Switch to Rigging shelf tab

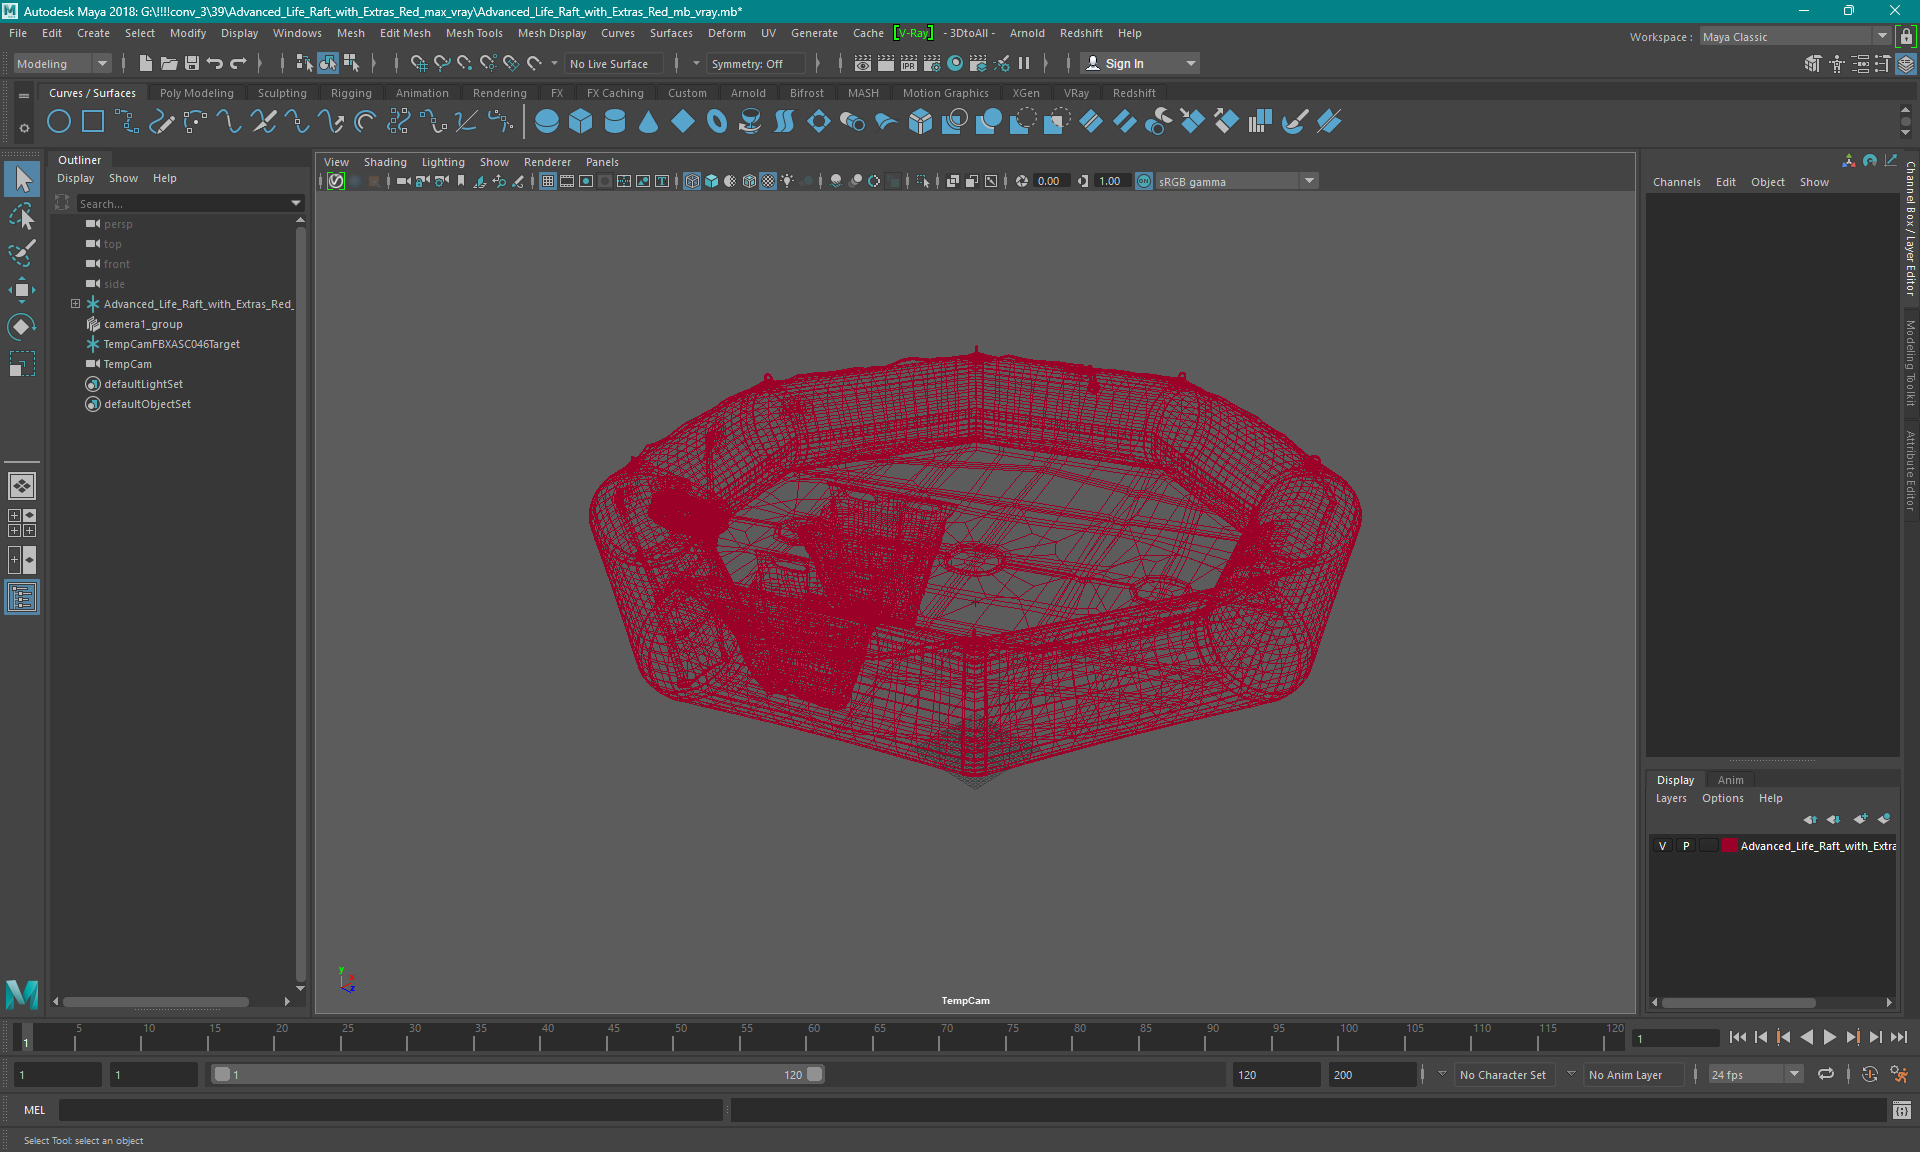[x=351, y=93]
